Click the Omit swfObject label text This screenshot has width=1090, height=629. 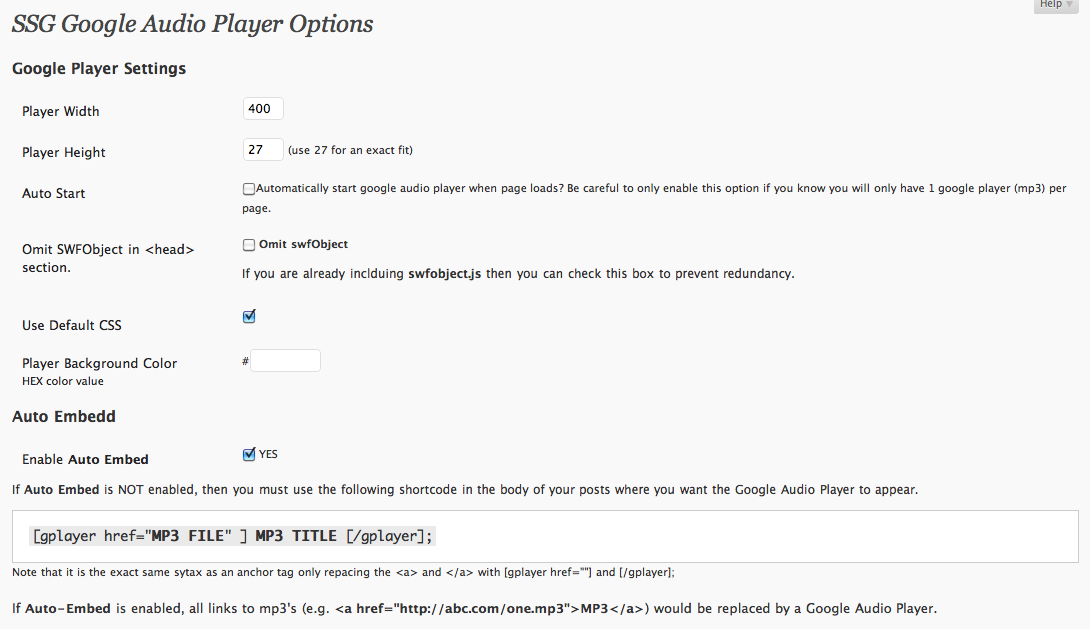pyautogui.click(x=303, y=245)
